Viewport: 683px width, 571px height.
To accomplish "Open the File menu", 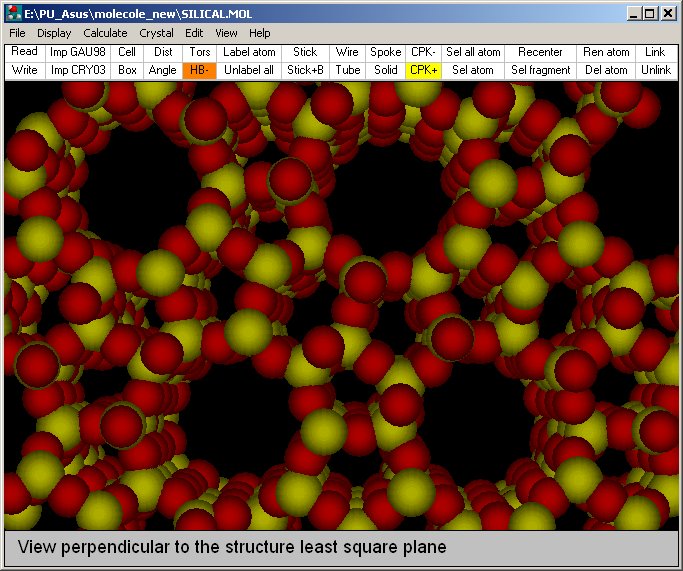I will (x=17, y=33).
